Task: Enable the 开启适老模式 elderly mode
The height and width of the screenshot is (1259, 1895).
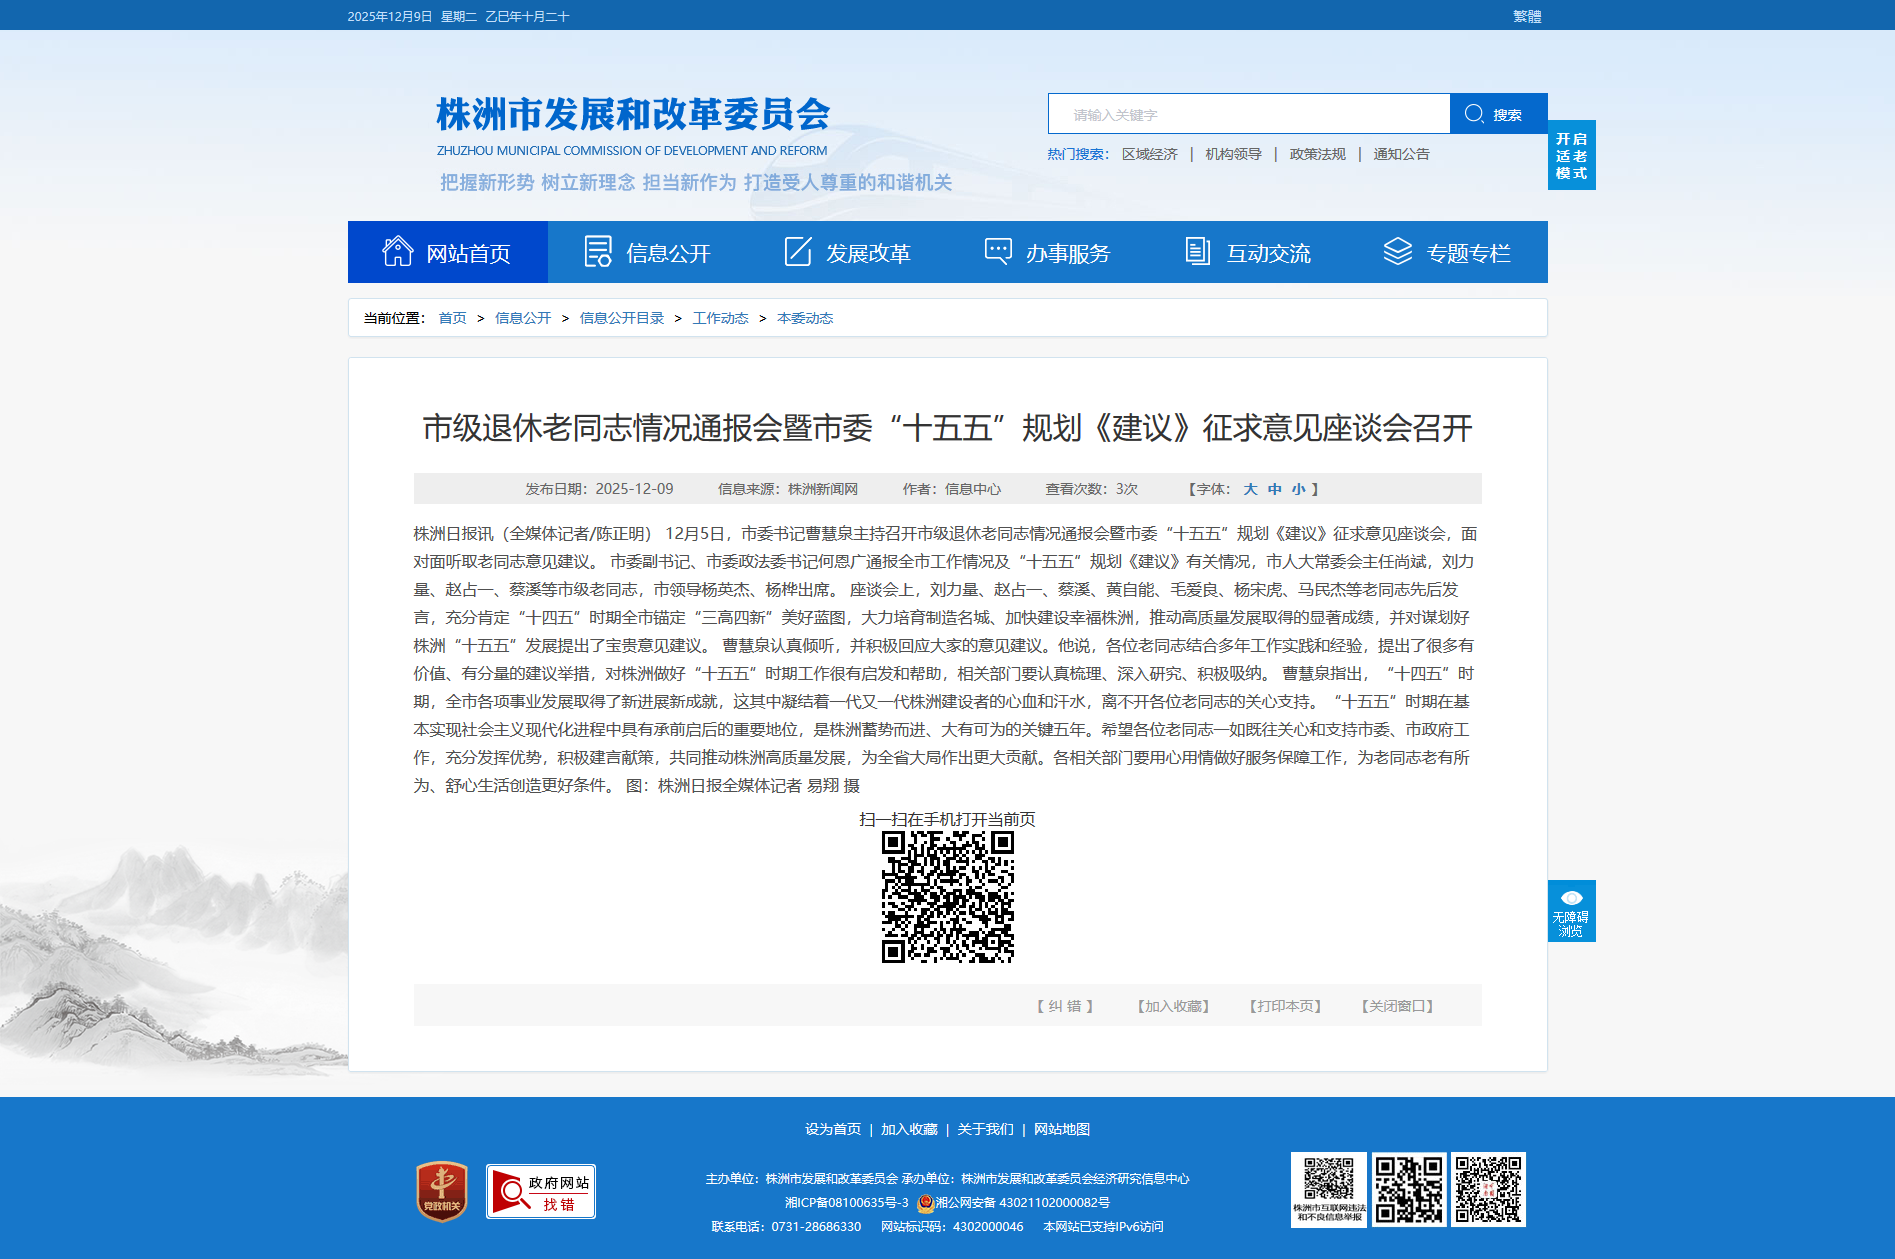Action: pos(1571,156)
